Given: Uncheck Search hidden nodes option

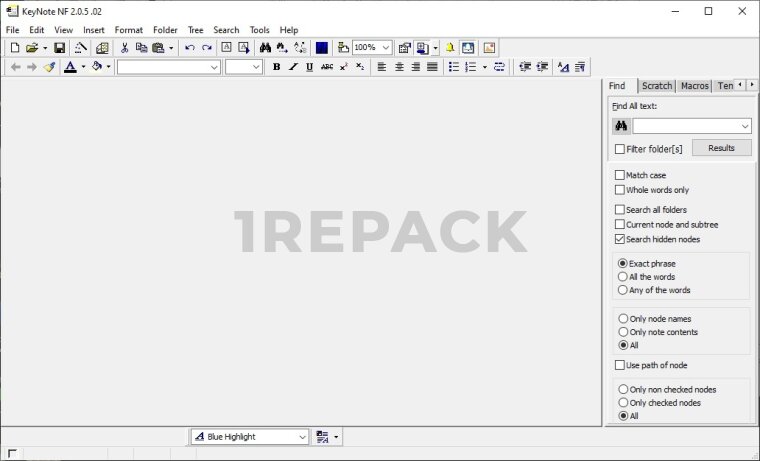Looking at the screenshot, I should pos(620,239).
